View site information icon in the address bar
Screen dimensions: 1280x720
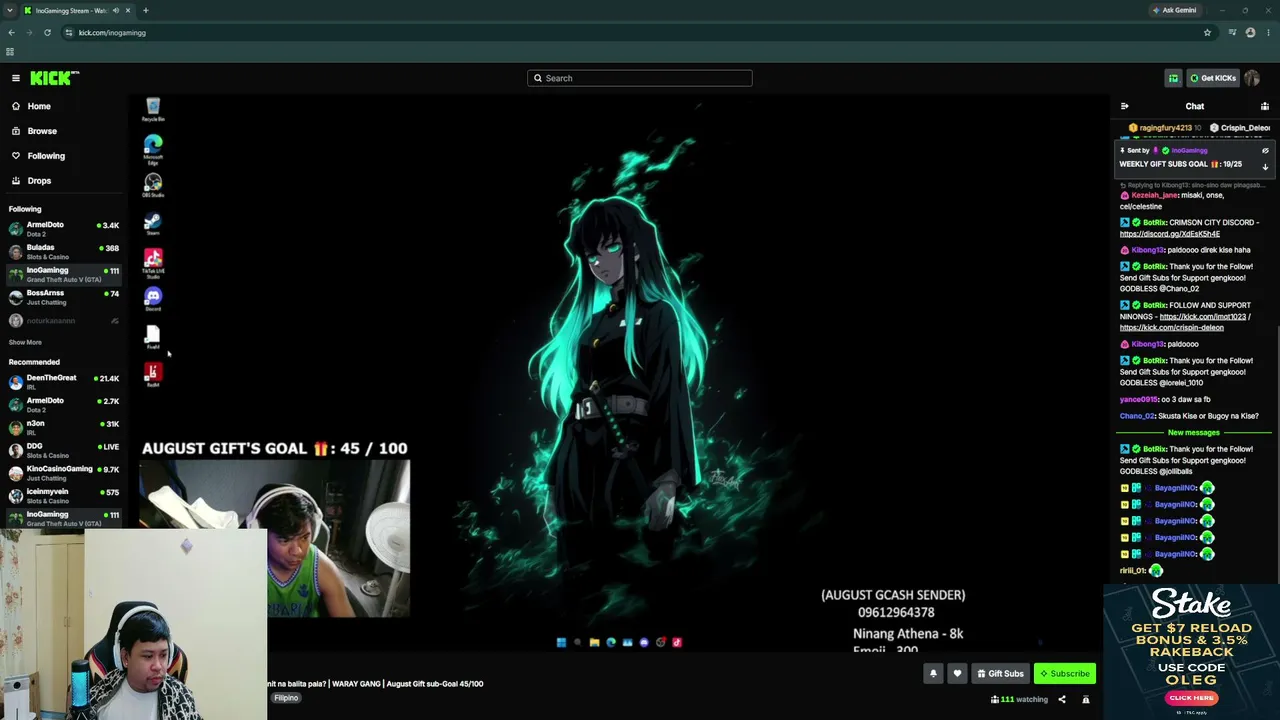pos(69,33)
